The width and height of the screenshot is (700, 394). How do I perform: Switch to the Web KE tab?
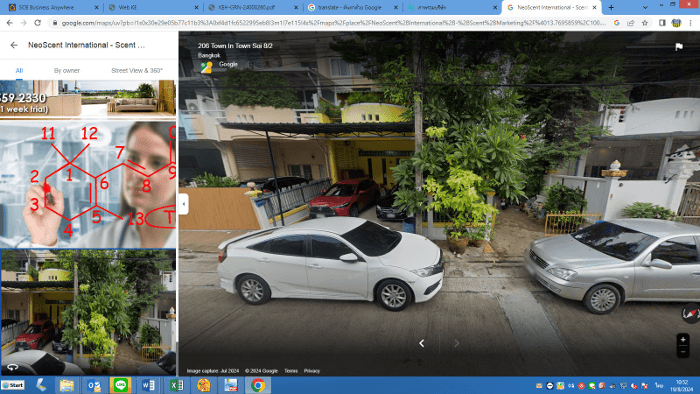153,8
